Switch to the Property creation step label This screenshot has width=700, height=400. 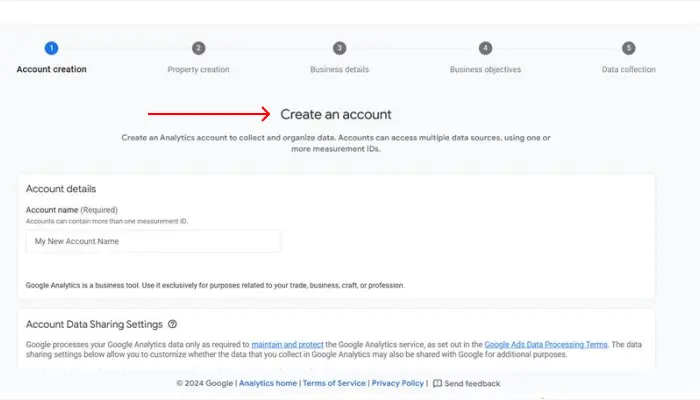coord(198,70)
